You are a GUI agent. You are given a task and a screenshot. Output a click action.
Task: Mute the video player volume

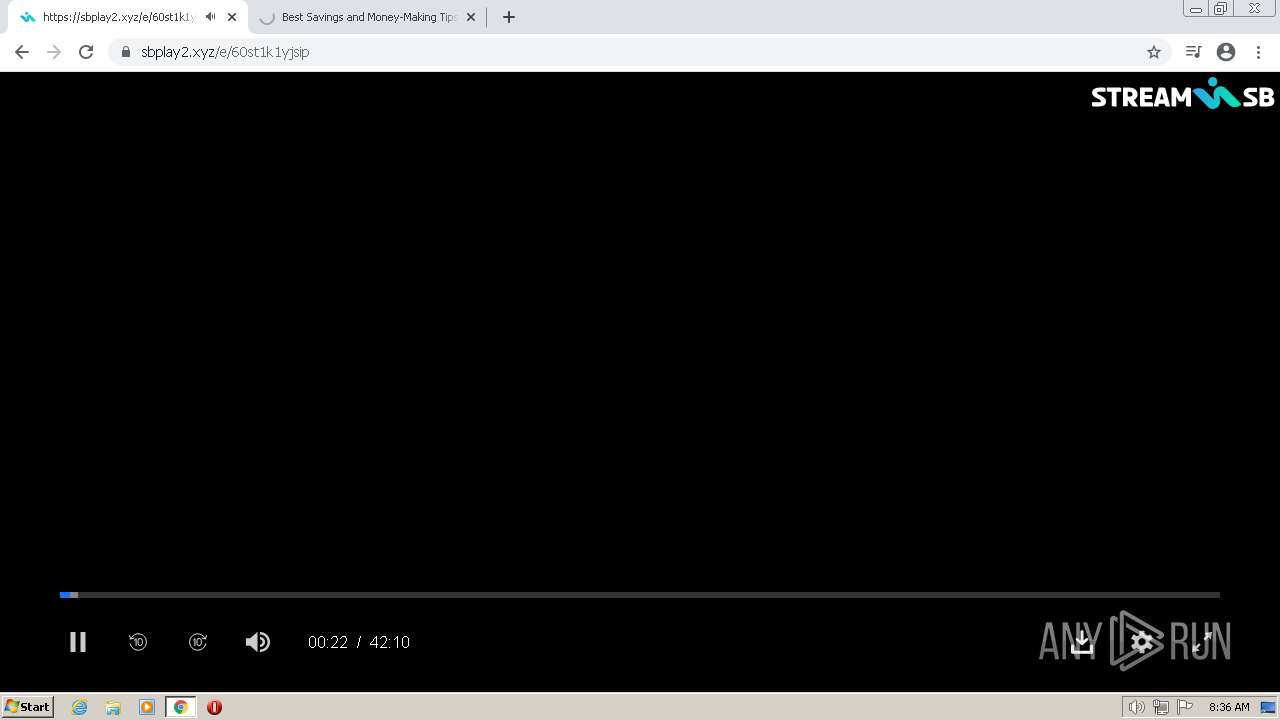258,642
